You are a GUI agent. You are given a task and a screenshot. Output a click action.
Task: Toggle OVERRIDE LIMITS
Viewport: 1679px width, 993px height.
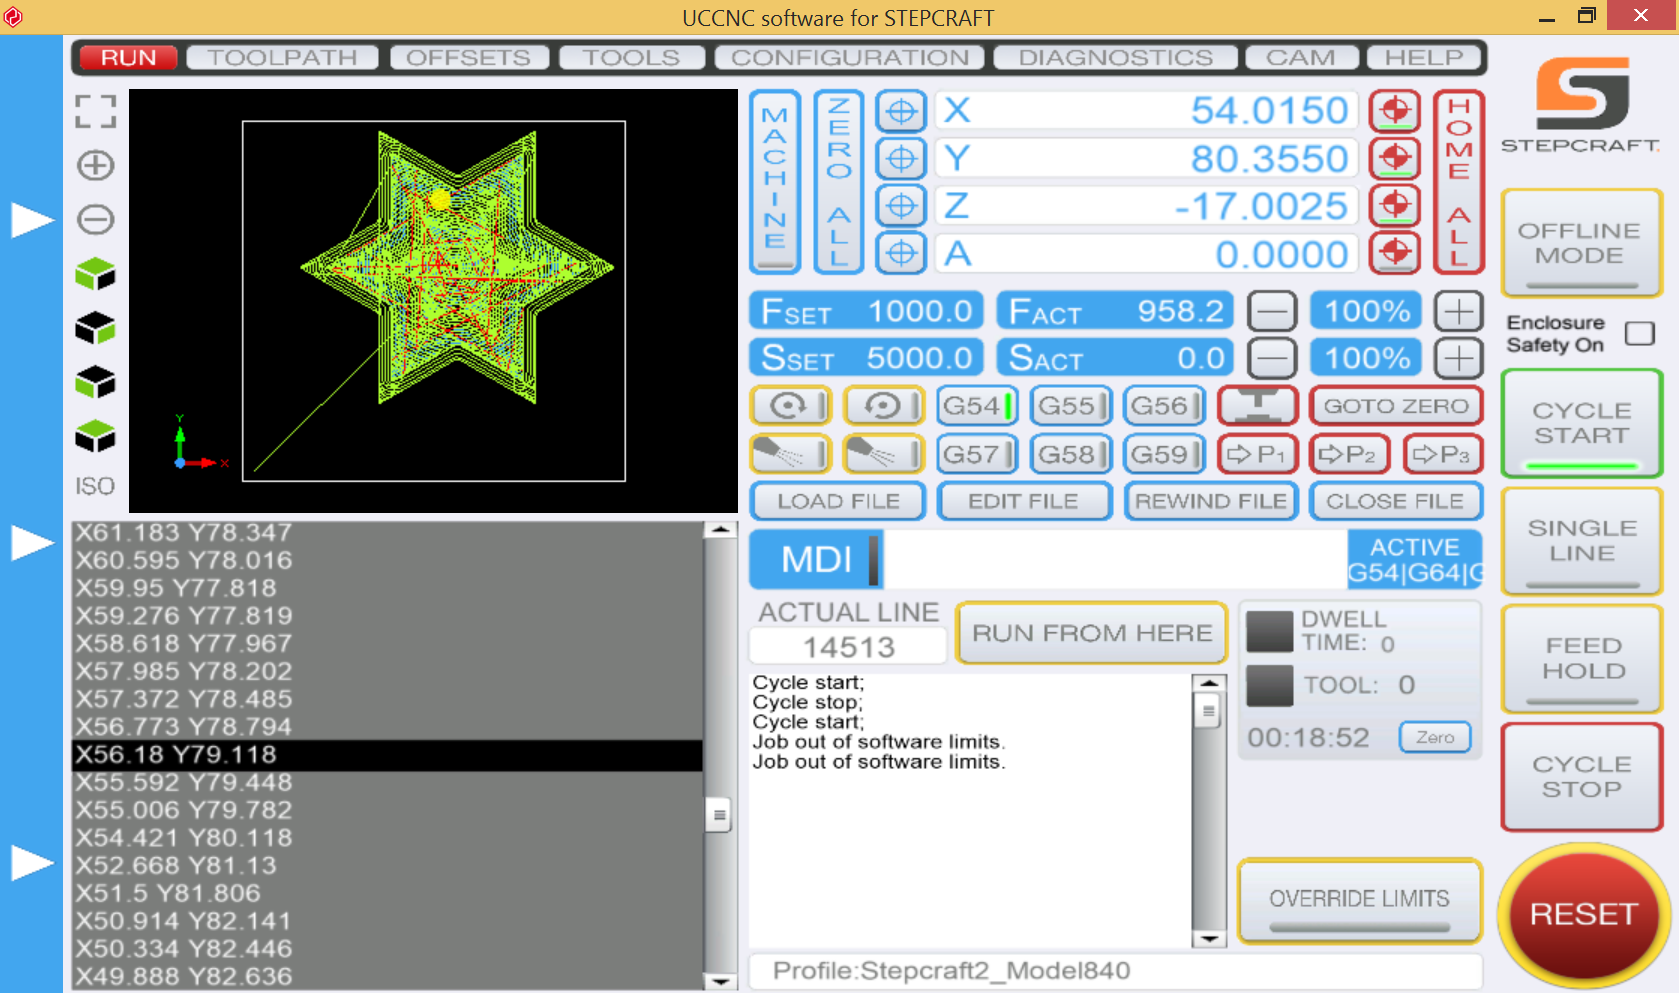(1359, 900)
